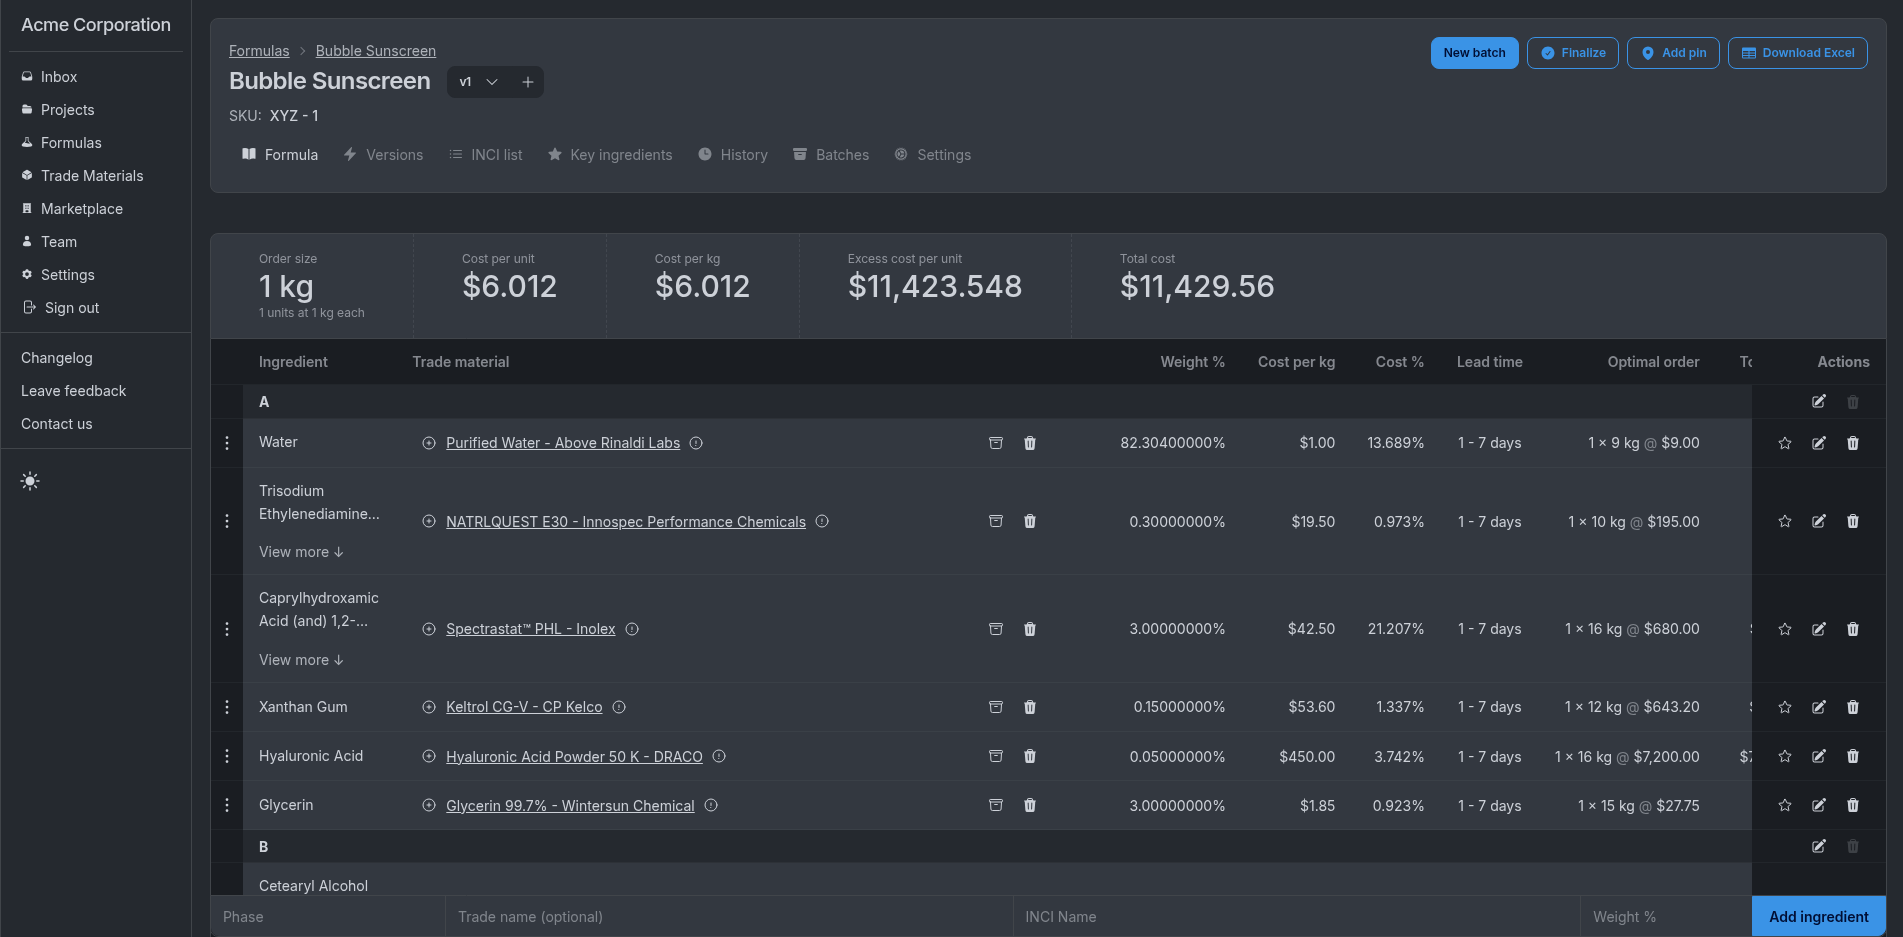This screenshot has height=937, width=1903.
Task: Click the Add ingredient button
Action: click(x=1818, y=917)
